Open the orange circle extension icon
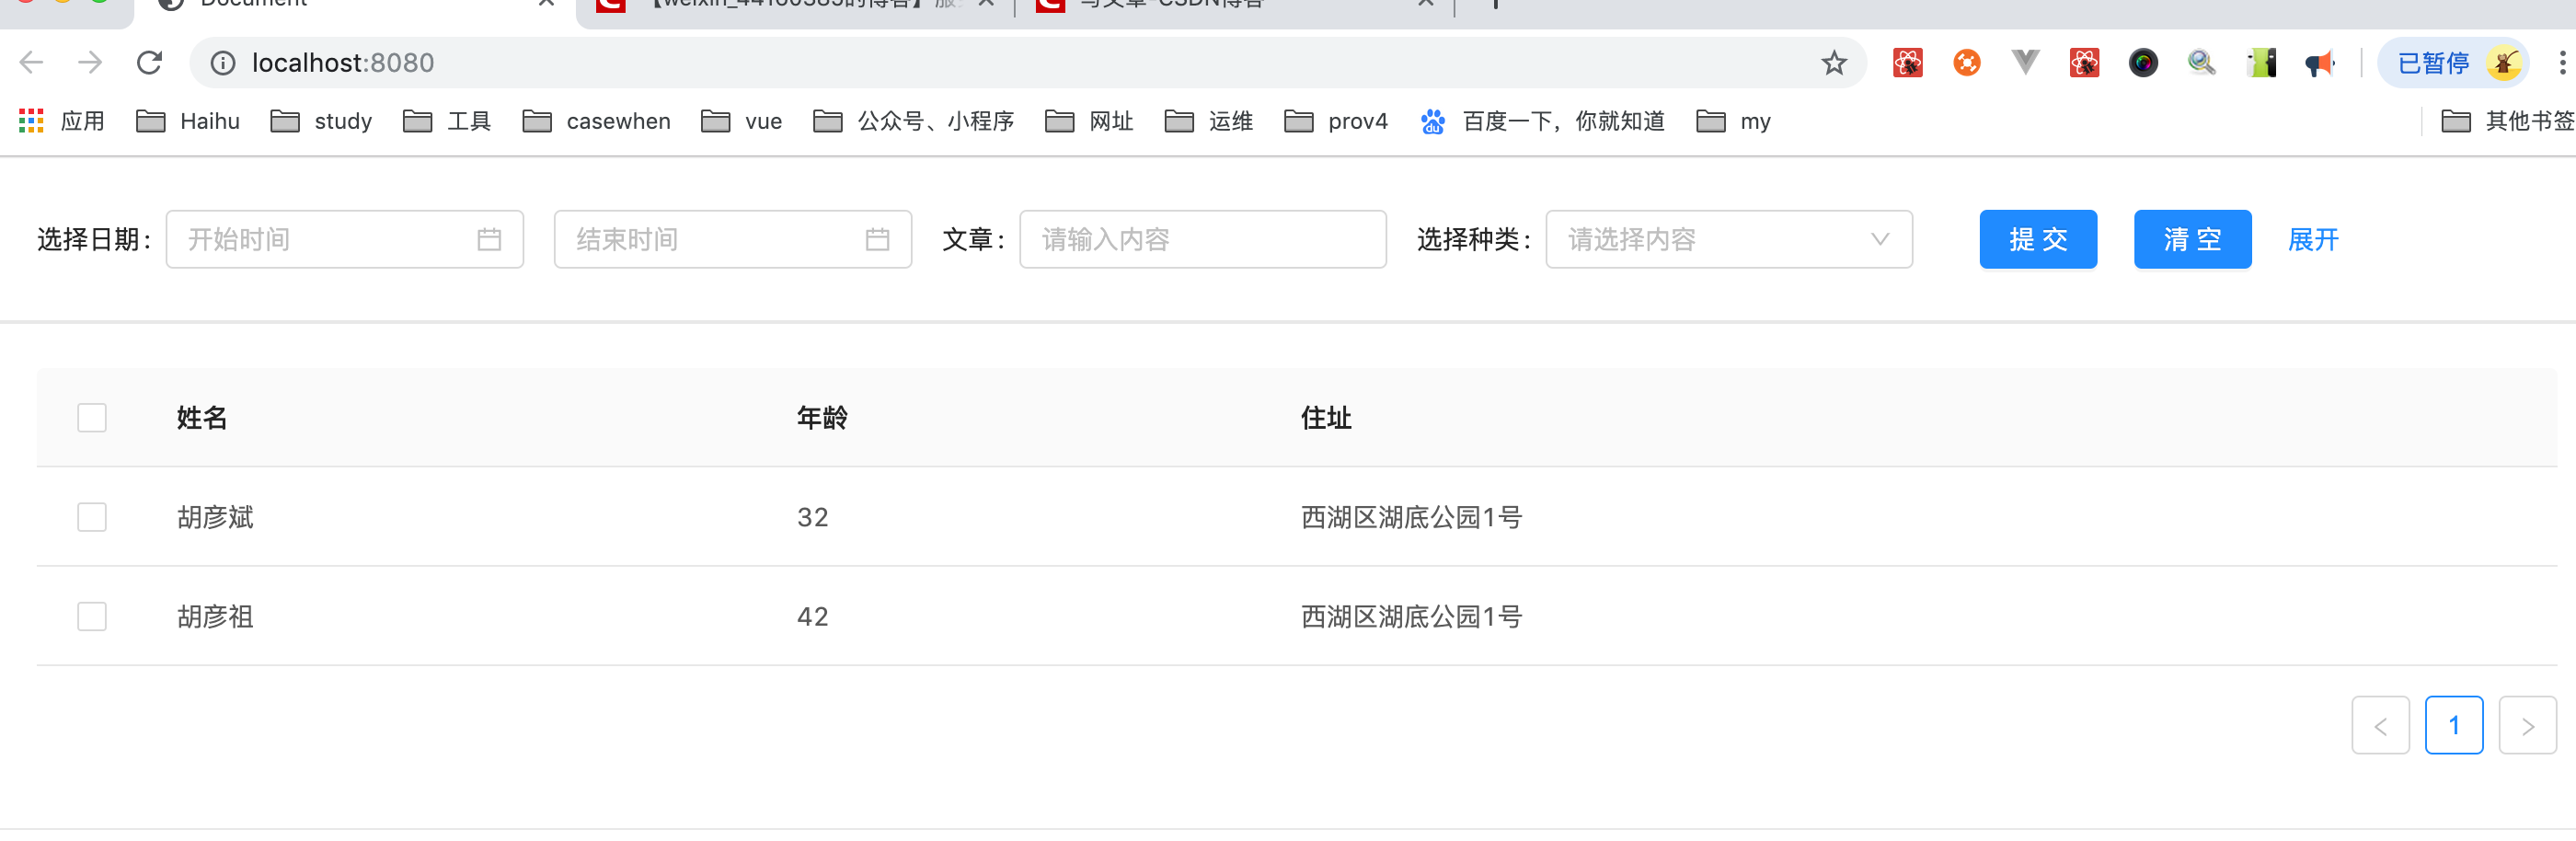 pos(1966,63)
